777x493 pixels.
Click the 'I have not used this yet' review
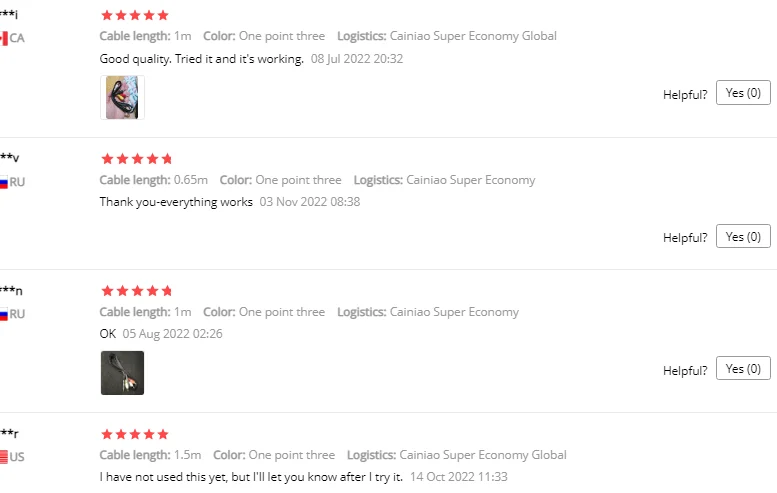point(251,477)
